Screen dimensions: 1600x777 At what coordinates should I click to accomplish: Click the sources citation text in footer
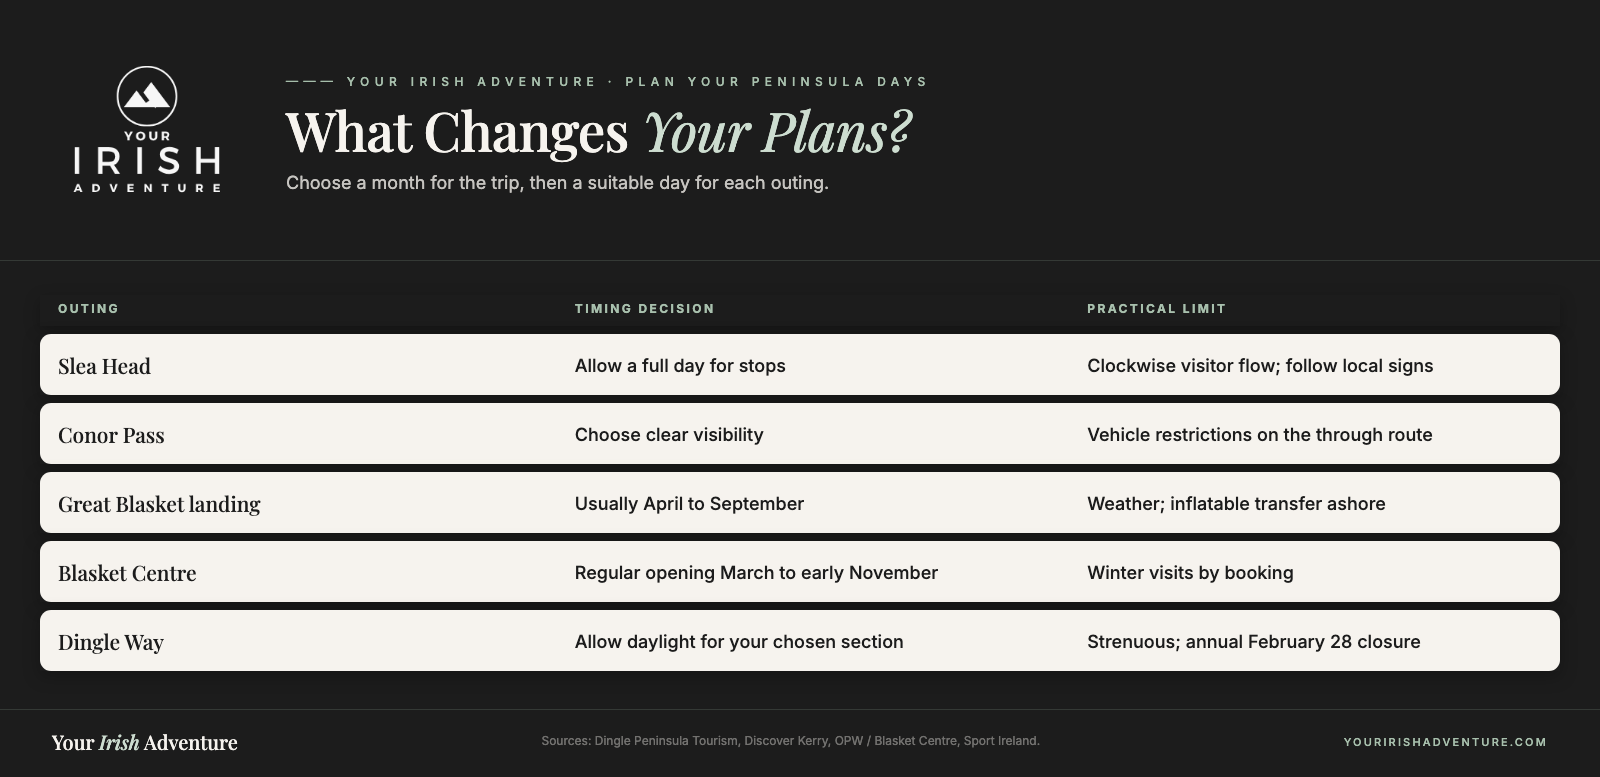tap(790, 741)
